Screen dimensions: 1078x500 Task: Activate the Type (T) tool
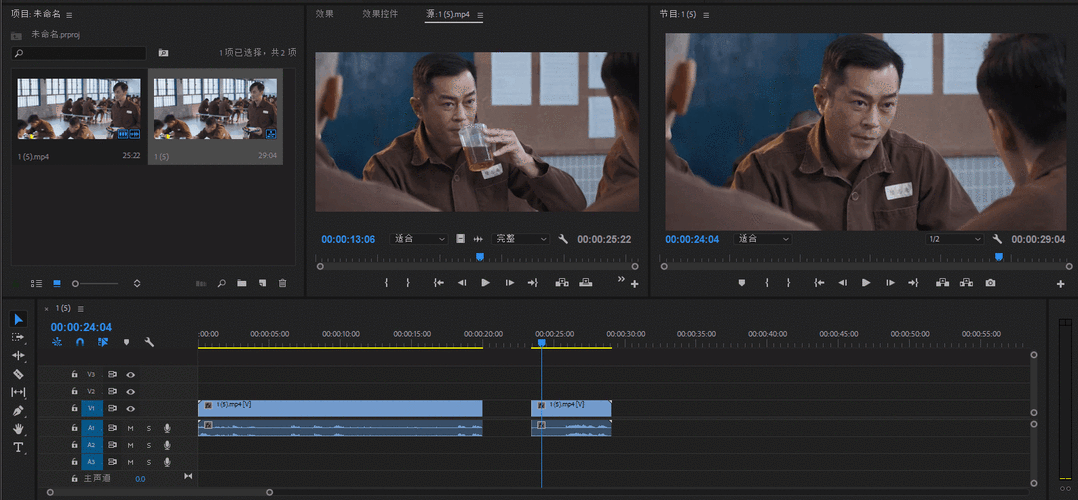pos(18,448)
